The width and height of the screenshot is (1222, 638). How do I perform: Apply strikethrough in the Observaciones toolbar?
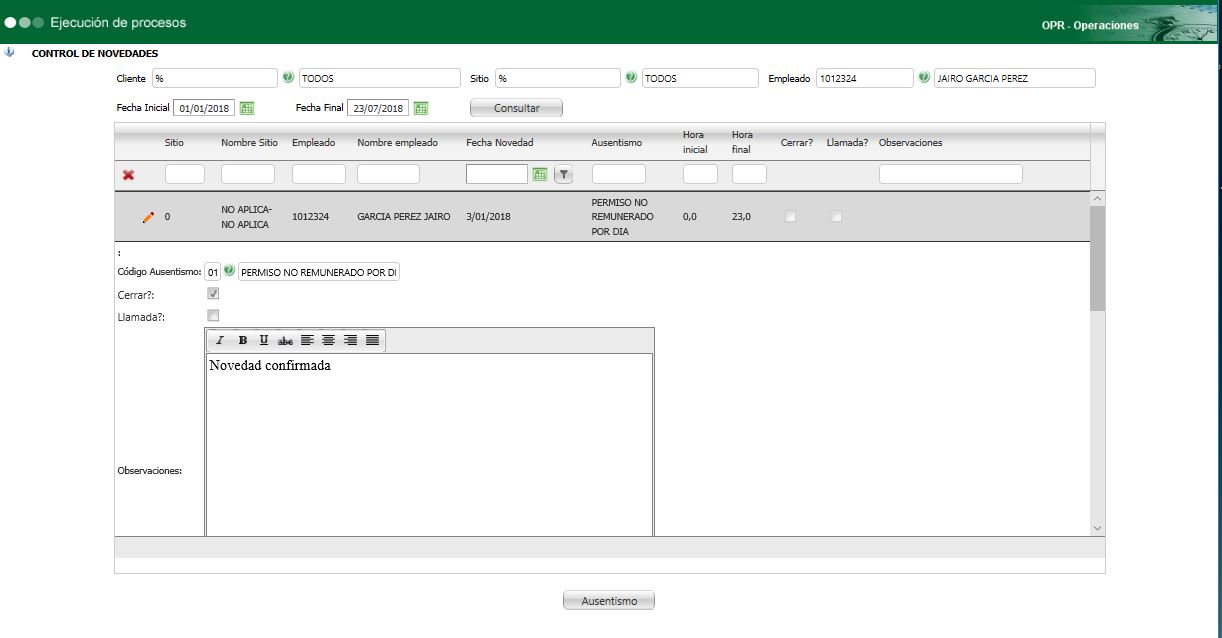pyautogui.click(x=285, y=341)
